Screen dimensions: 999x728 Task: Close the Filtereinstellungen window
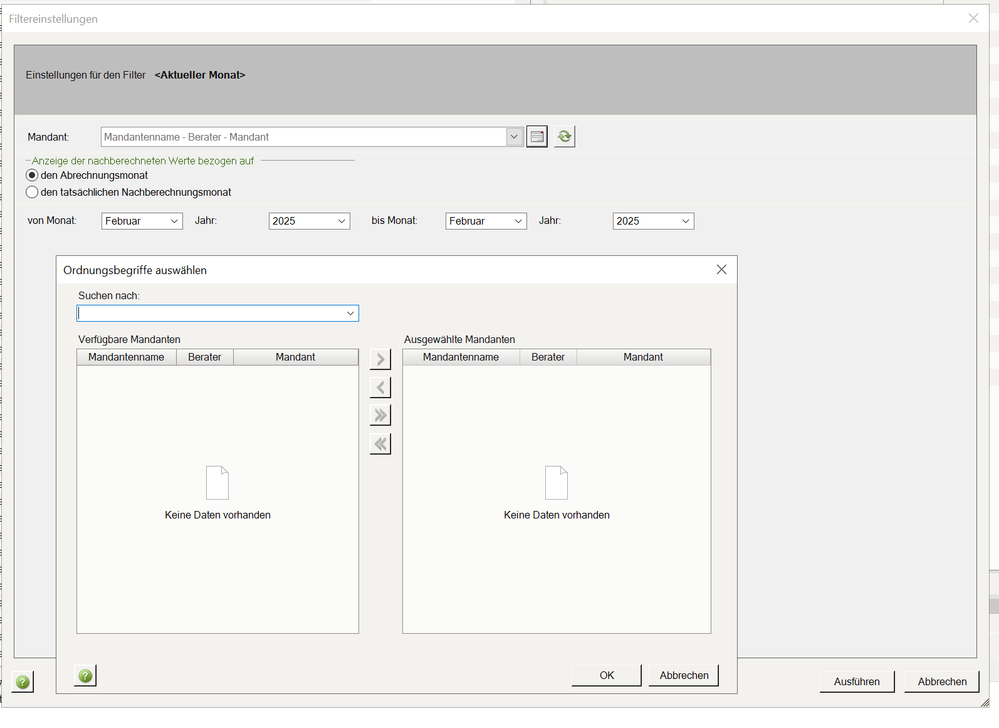tap(973, 18)
